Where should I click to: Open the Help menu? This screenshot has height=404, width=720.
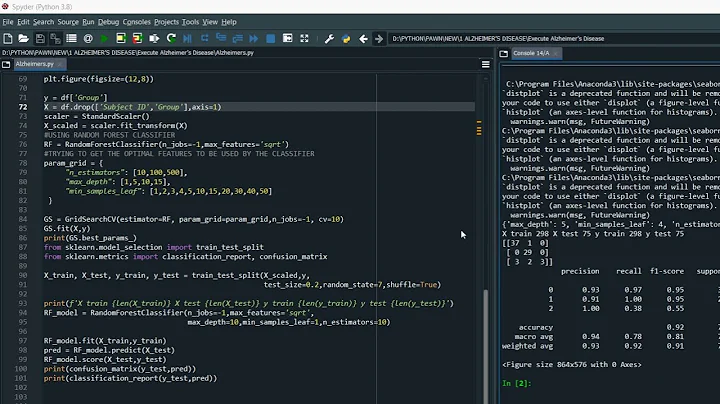229,22
